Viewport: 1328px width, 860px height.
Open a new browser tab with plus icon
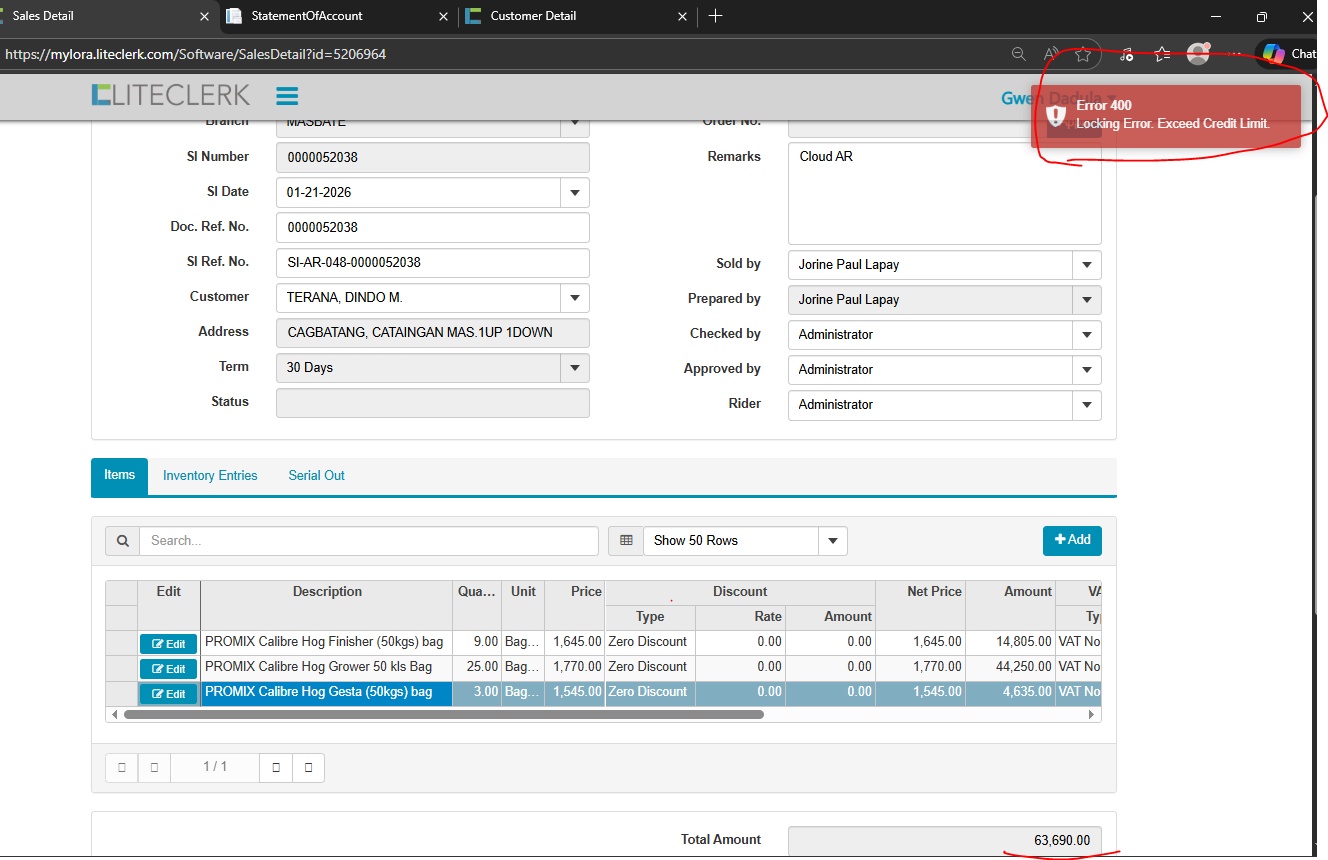pyautogui.click(x=715, y=16)
